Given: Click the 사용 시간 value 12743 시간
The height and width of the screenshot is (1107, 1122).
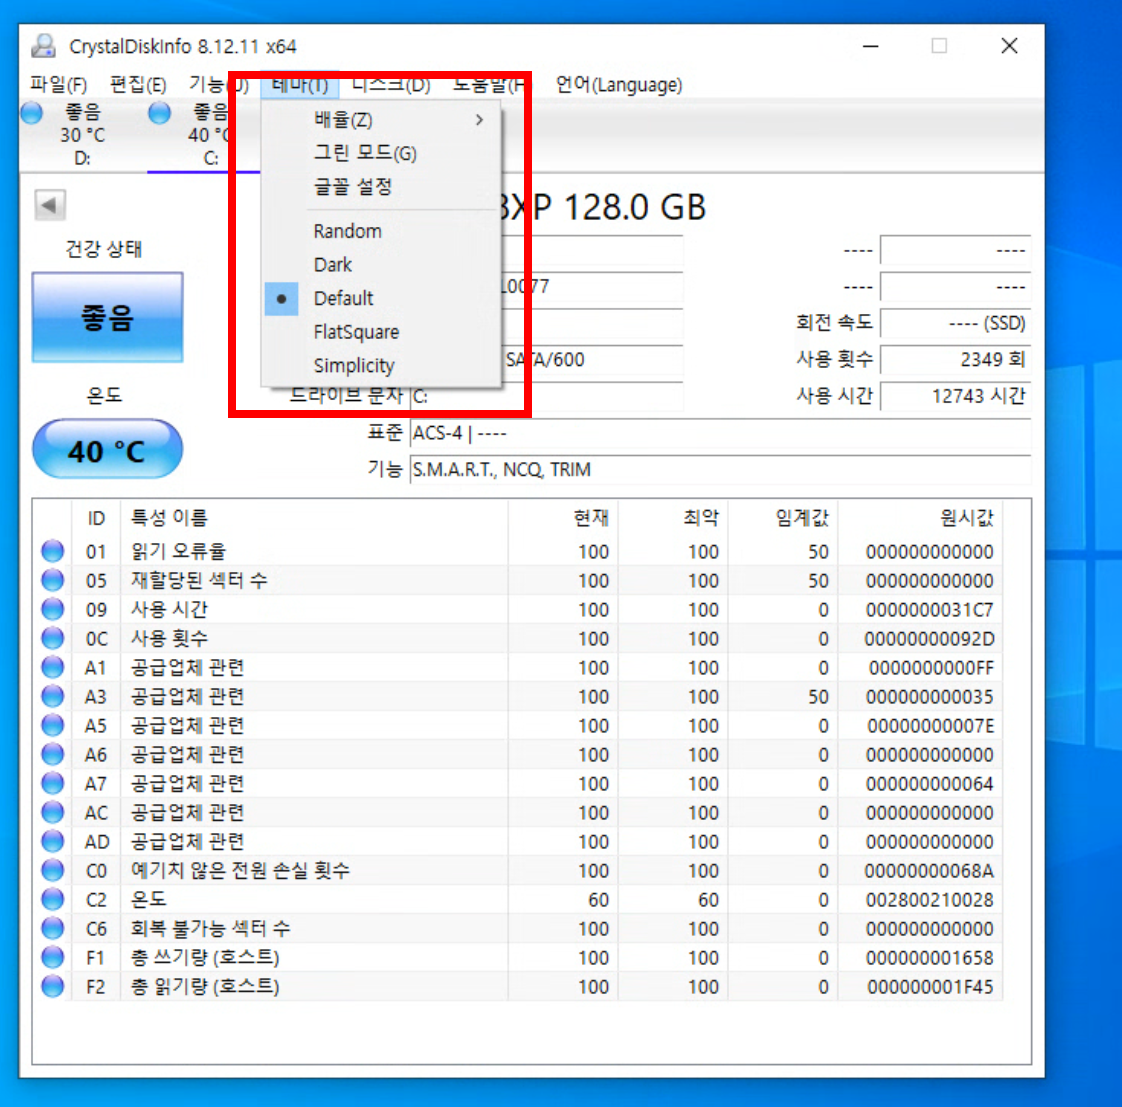Looking at the screenshot, I should point(955,396).
